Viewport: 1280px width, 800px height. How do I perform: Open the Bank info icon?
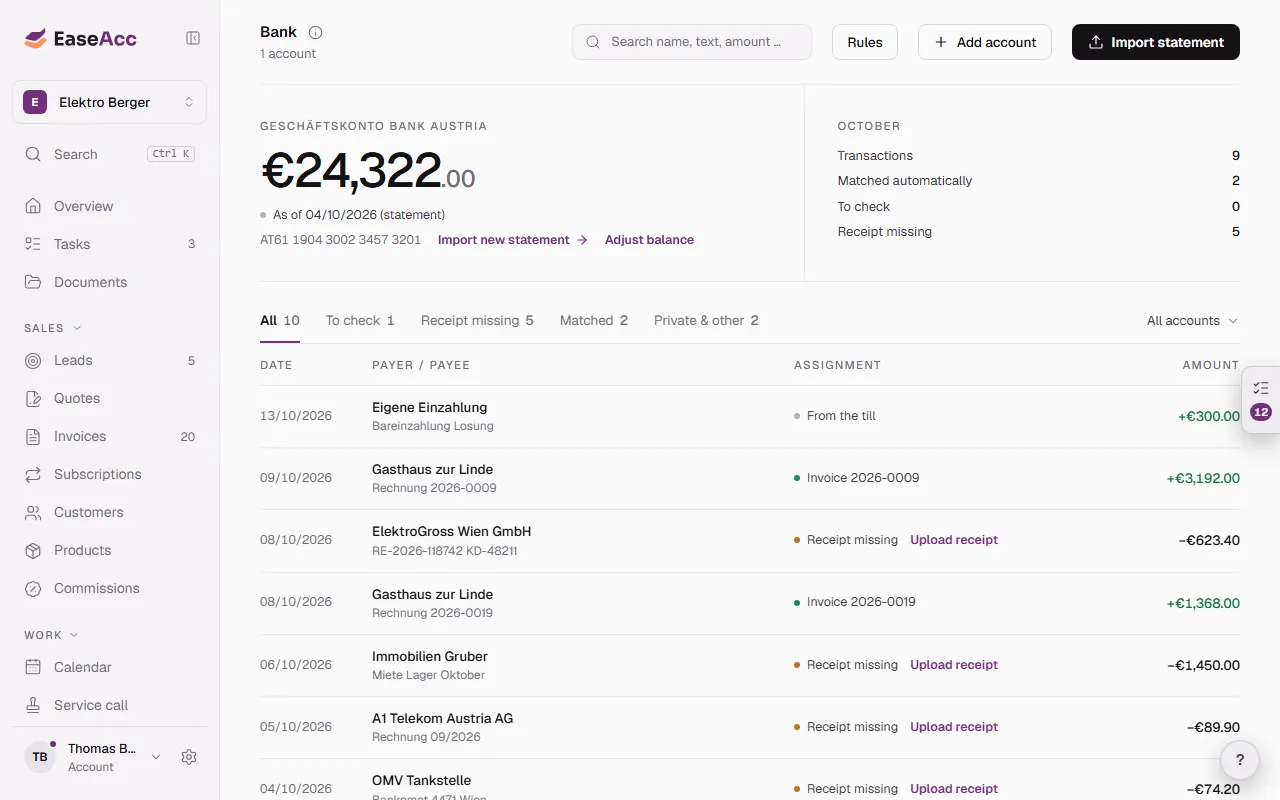(x=316, y=32)
